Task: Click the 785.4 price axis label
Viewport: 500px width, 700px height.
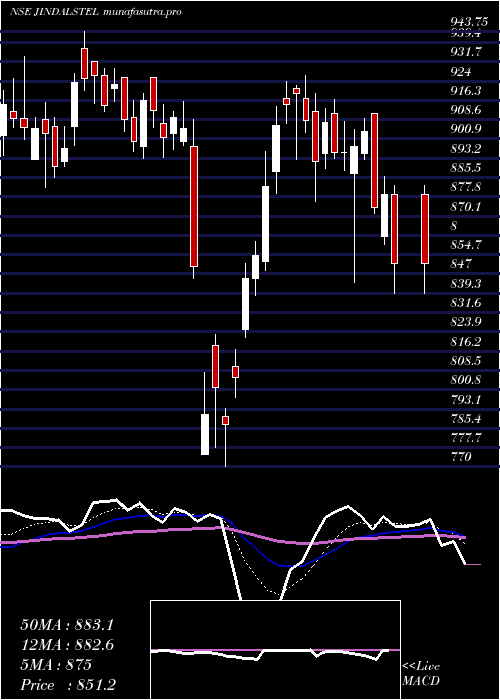Action: pos(467,419)
